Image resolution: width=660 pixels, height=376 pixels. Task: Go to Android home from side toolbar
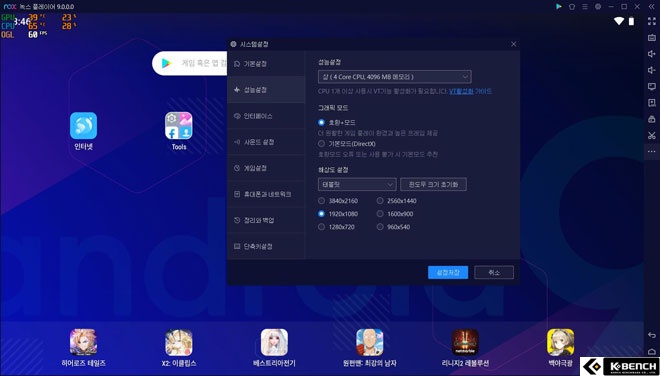coord(652,352)
